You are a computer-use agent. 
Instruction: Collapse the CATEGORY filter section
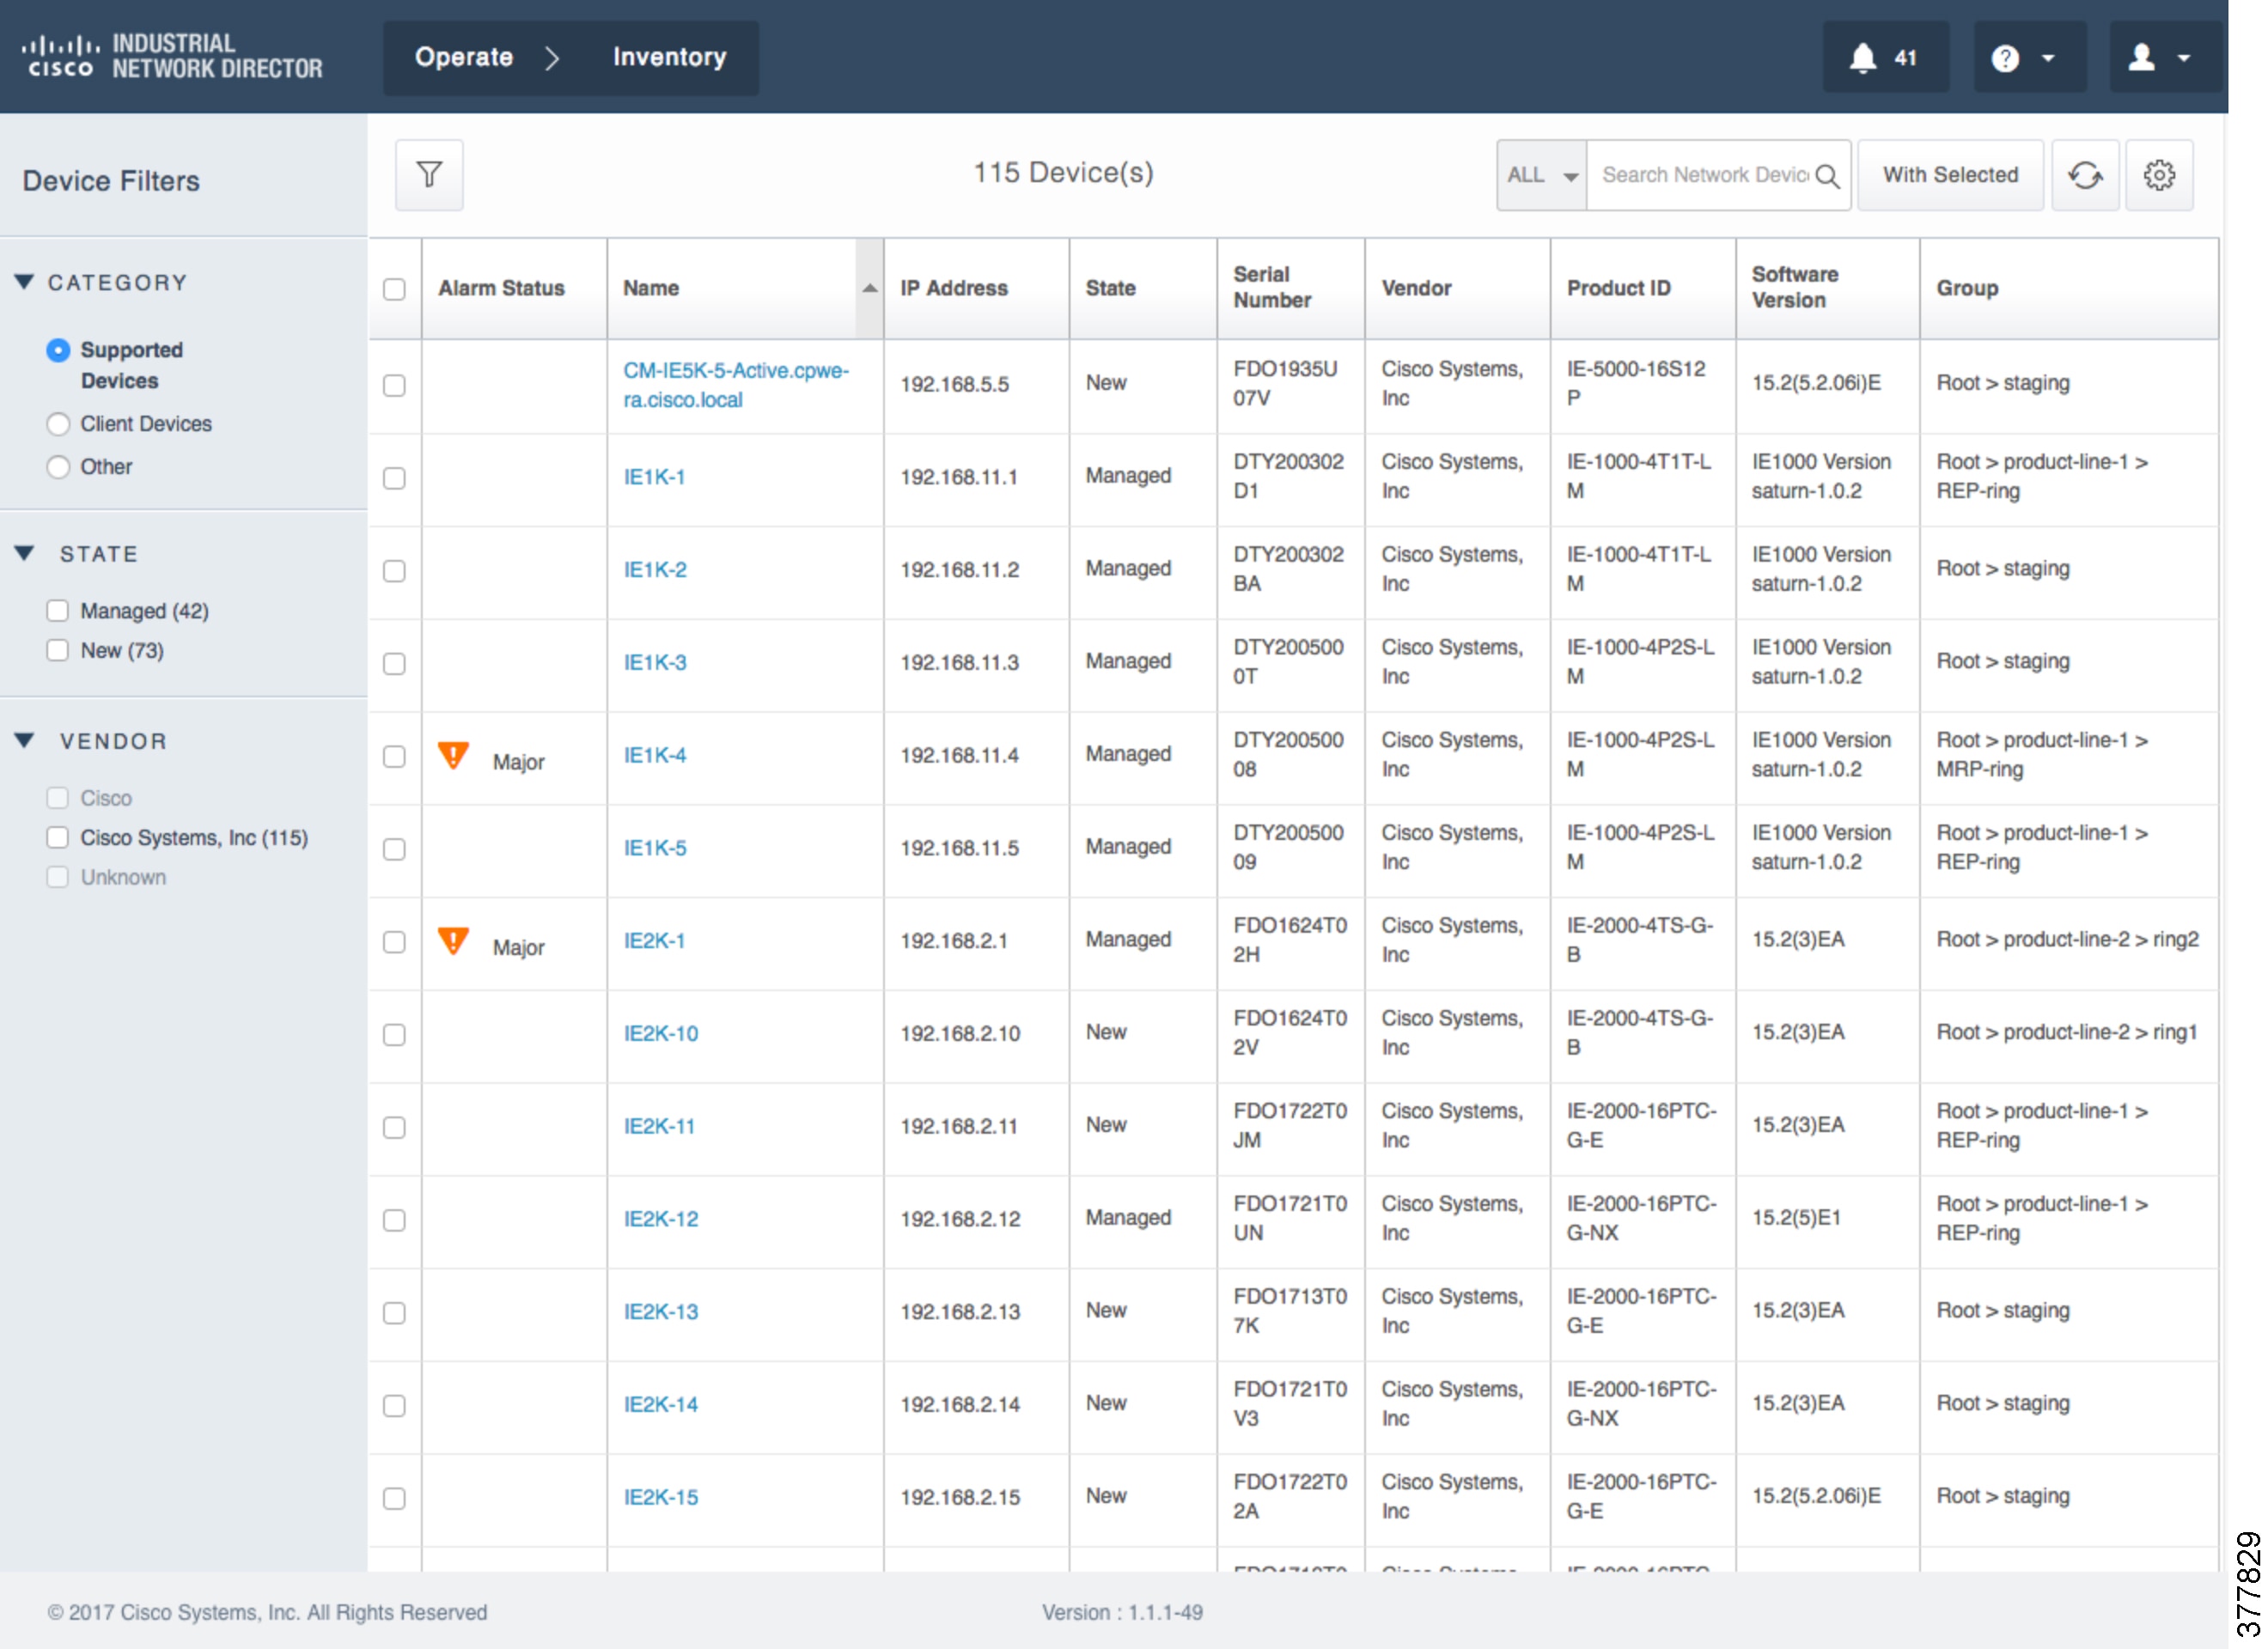(24, 282)
